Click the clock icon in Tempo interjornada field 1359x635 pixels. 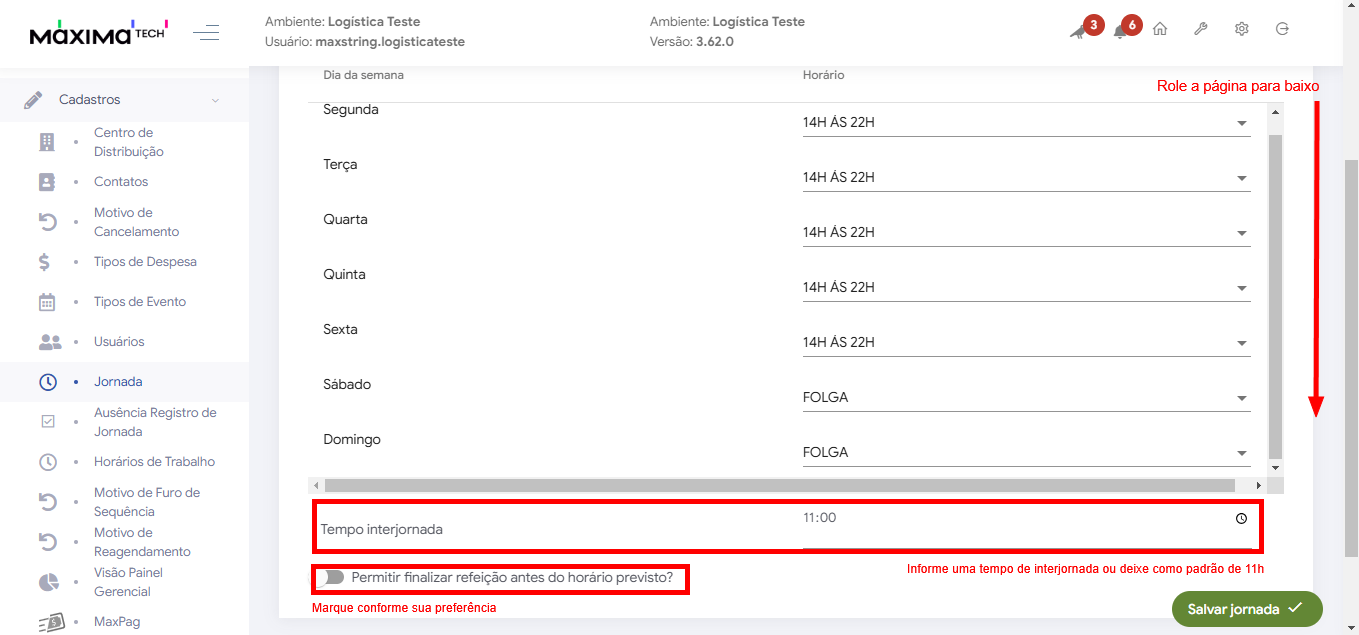(1241, 519)
